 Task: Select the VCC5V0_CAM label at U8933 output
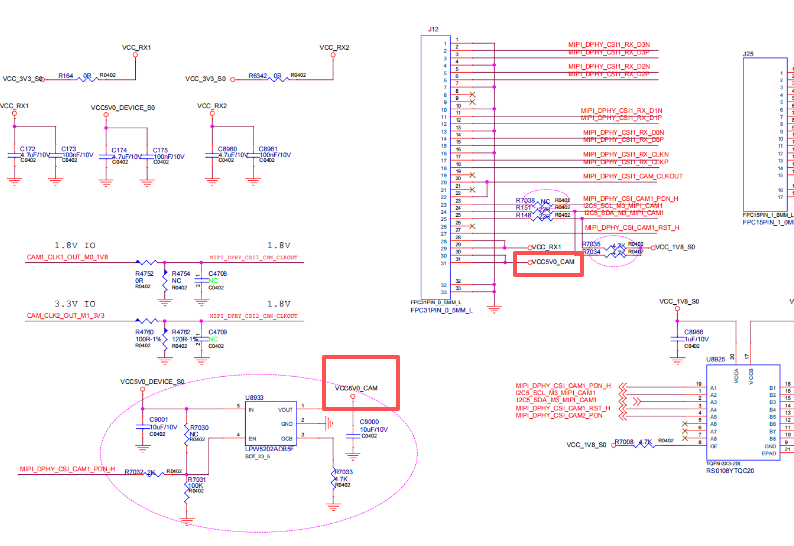click(x=356, y=387)
